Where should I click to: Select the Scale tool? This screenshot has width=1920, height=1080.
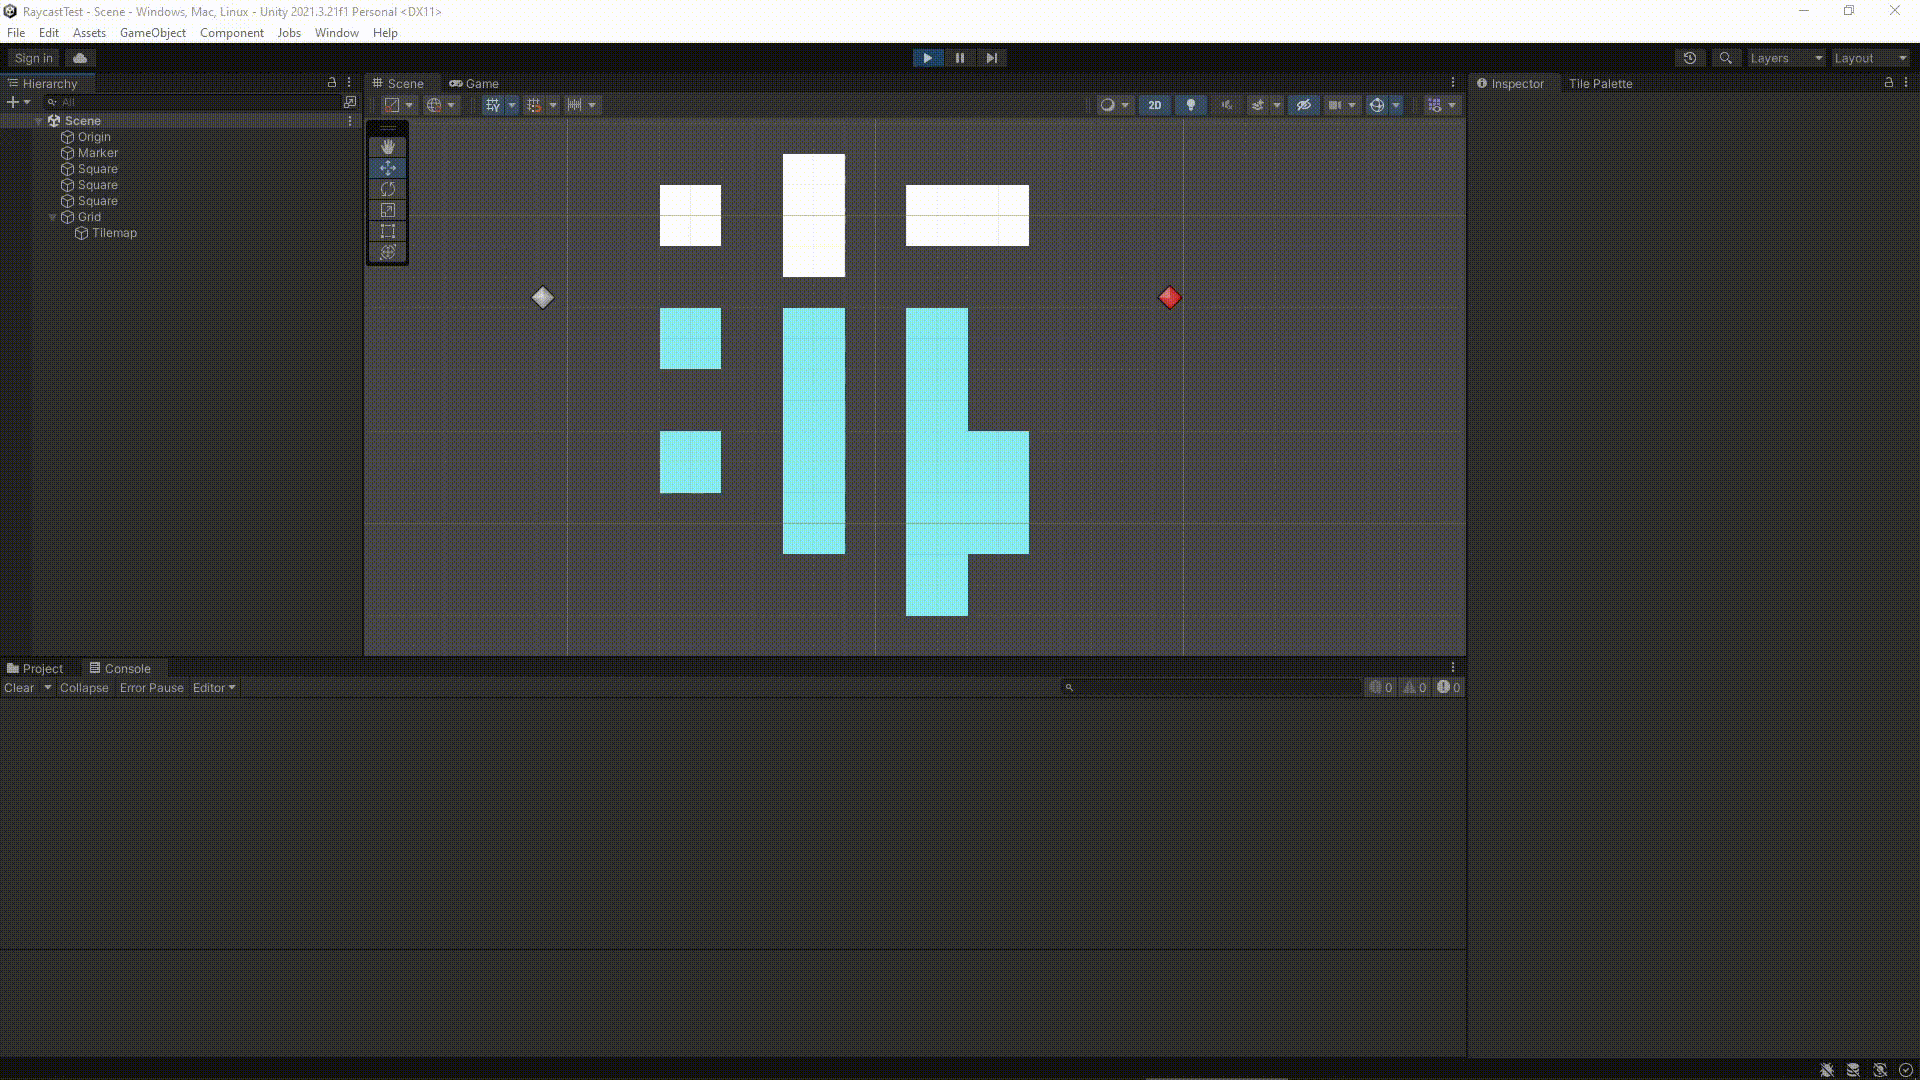(388, 210)
